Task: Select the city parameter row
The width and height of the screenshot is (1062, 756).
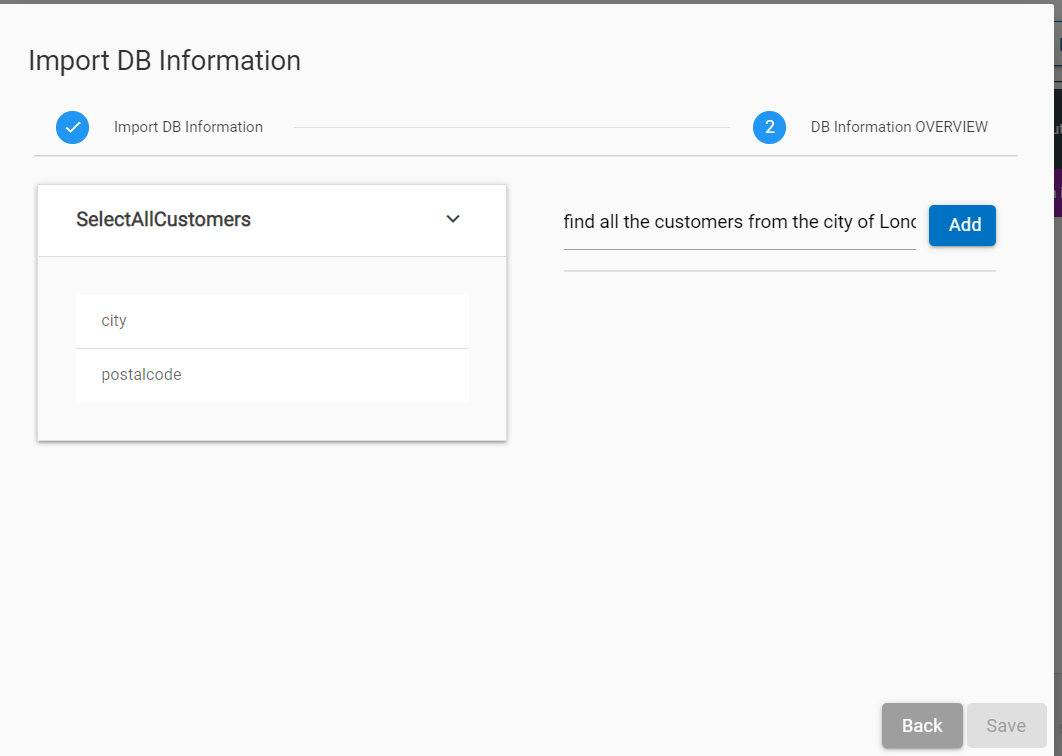Action: [x=272, y=321]
